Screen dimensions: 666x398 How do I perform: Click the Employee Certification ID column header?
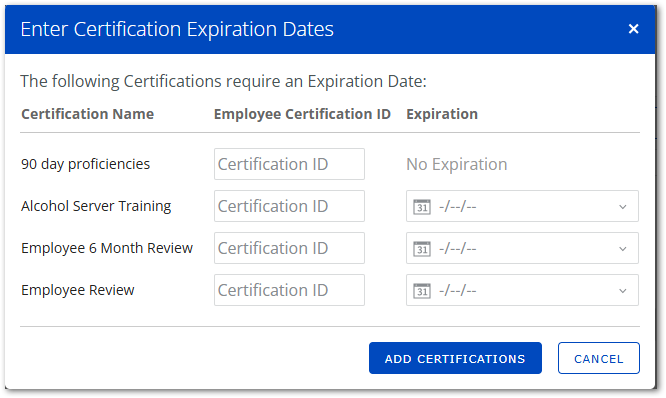[302, 114]
